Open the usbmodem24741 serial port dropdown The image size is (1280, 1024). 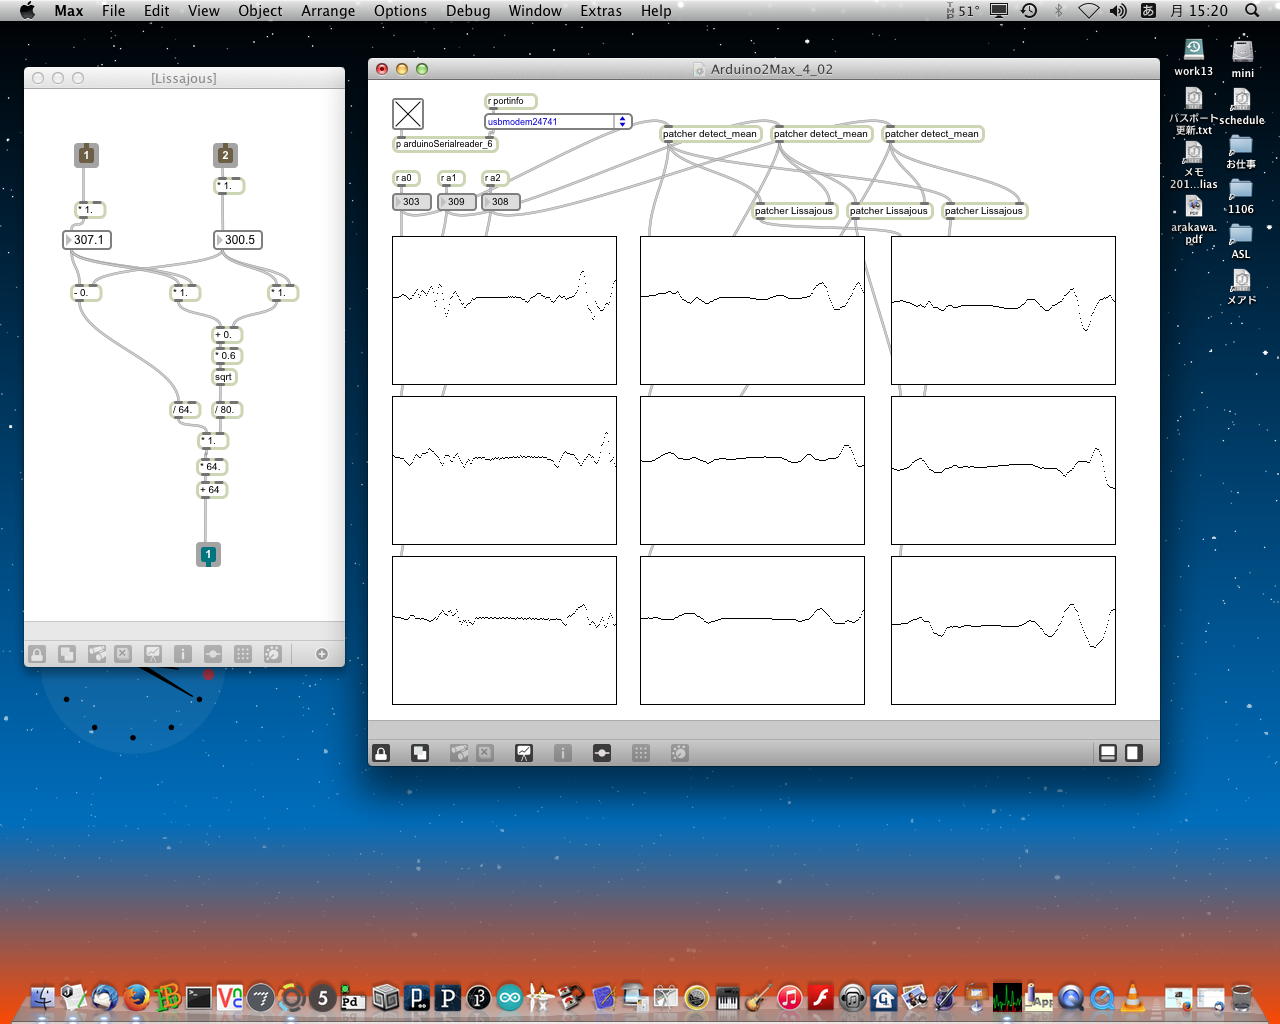pos(622,122)
